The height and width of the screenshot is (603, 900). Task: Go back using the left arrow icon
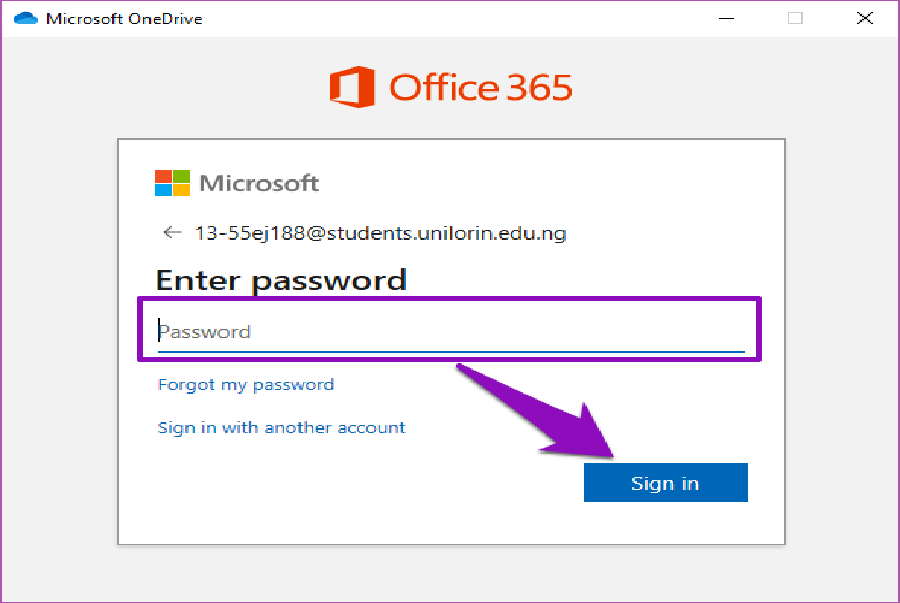[172, 233]
